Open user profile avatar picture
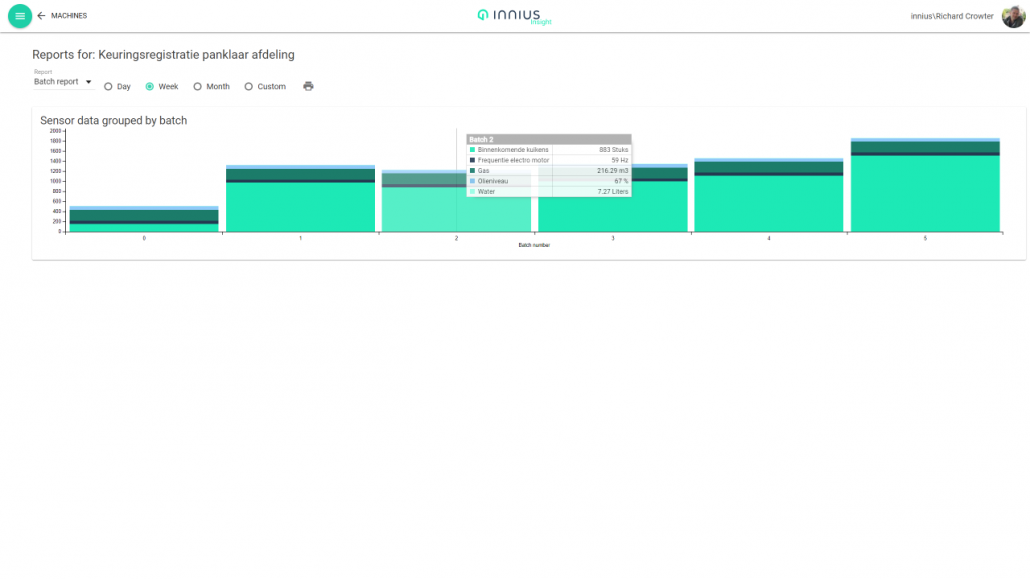The width and height of the screenshot is (1030, 579). [x=1013, y=16]
